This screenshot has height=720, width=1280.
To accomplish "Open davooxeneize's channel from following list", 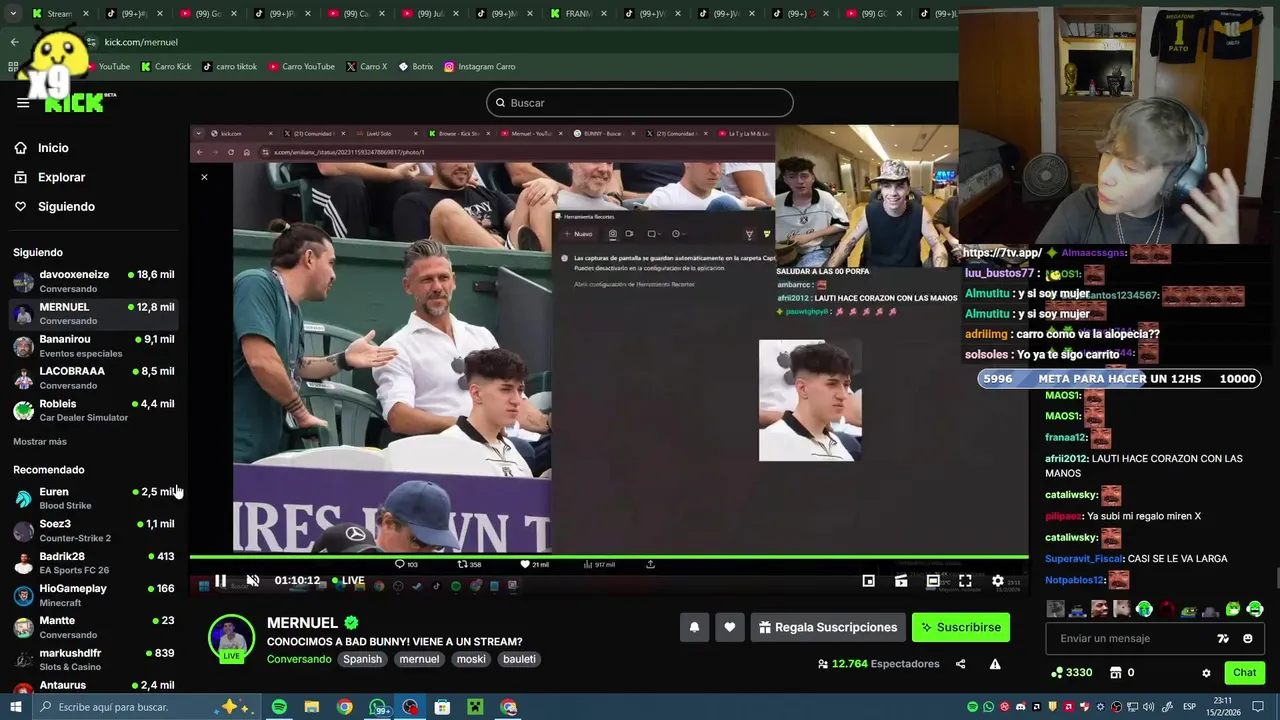I will point(94,281).
